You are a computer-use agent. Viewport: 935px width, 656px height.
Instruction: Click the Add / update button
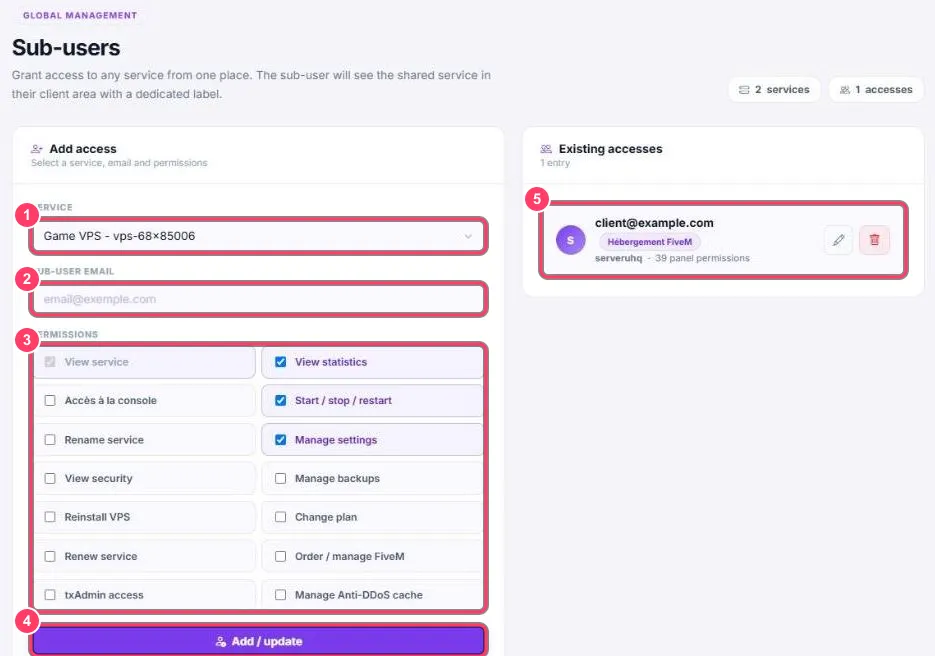[258, 642]
